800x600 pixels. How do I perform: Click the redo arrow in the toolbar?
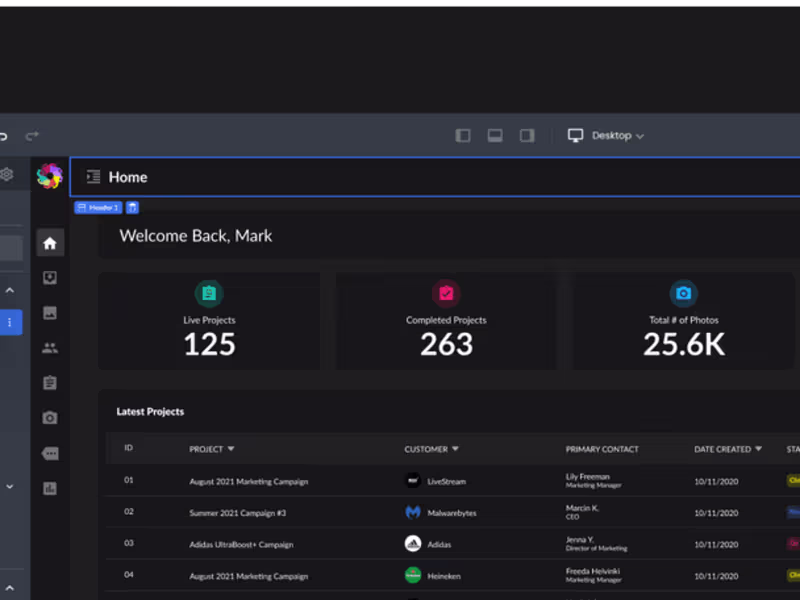click(34, 136)
